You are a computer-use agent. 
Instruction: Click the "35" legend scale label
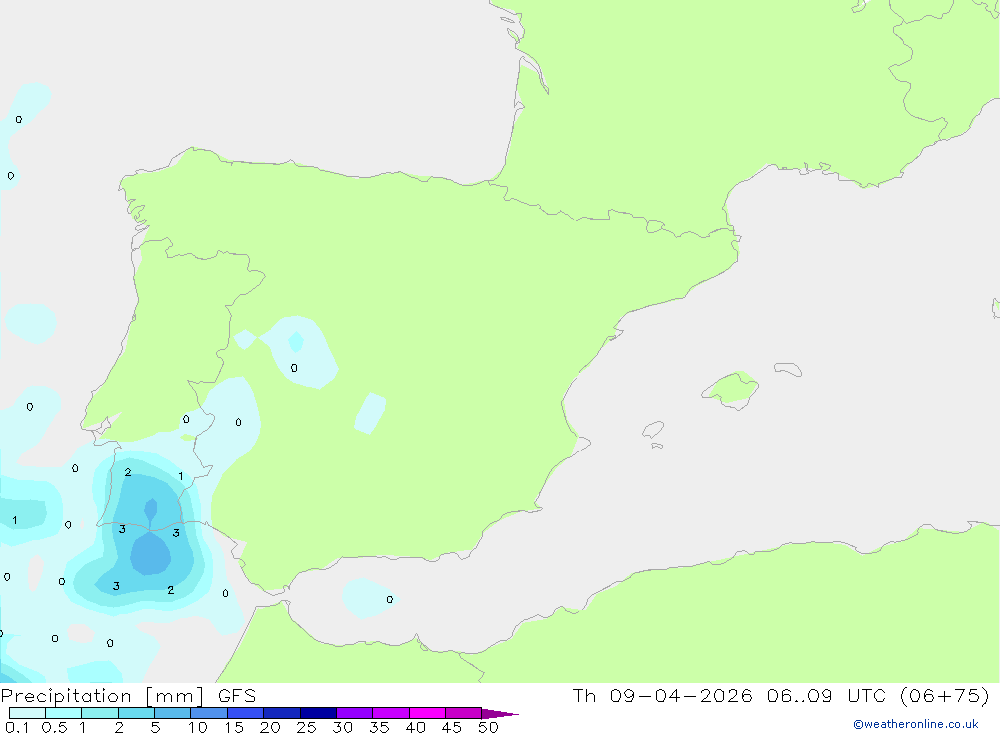coord(379,727)
